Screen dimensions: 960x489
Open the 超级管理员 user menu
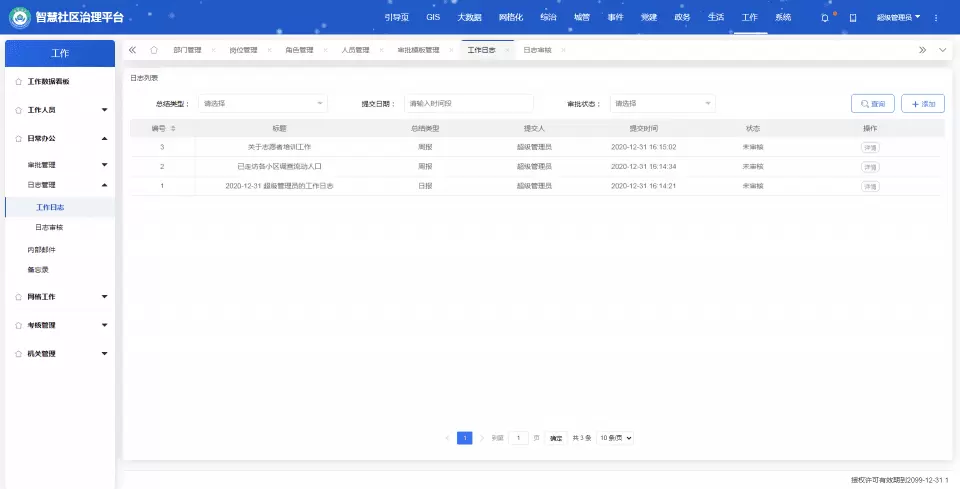pos(897,18)
